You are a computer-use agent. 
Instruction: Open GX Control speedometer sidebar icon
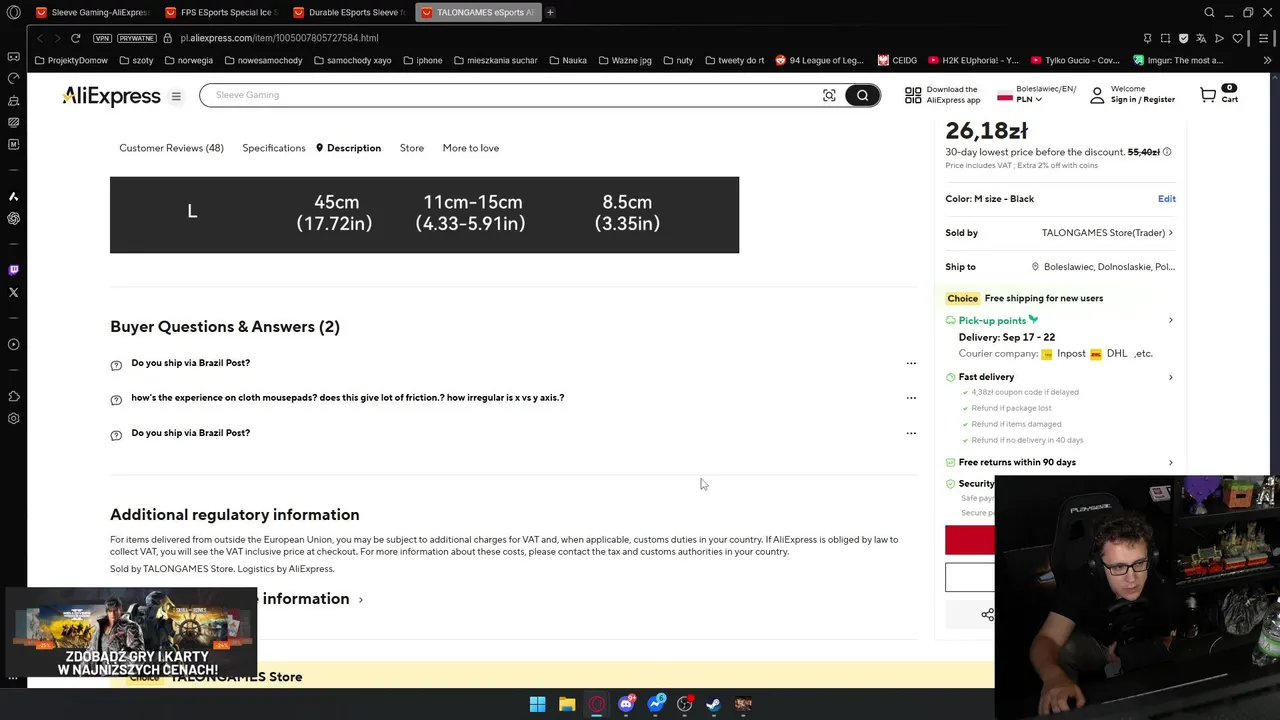(x=13, y=78)
